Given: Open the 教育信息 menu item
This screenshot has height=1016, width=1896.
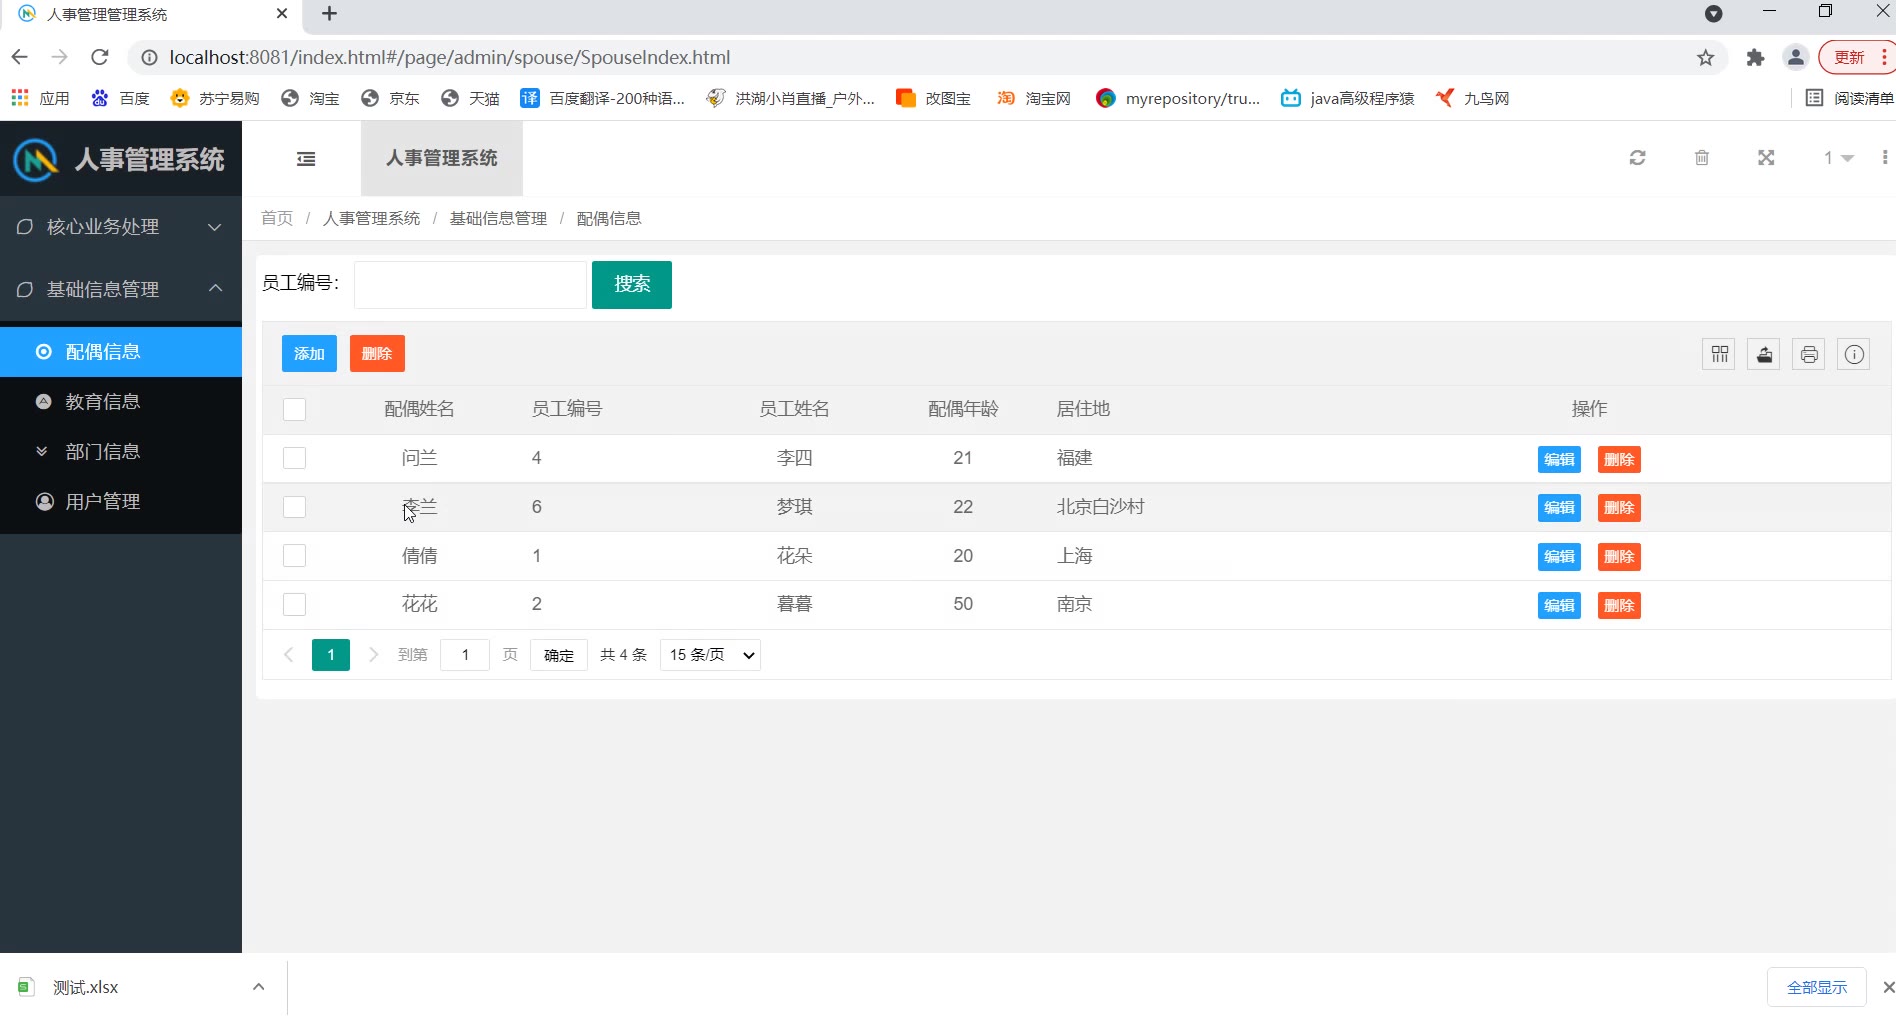Looking at the screenshot, I should pos(102,402).
